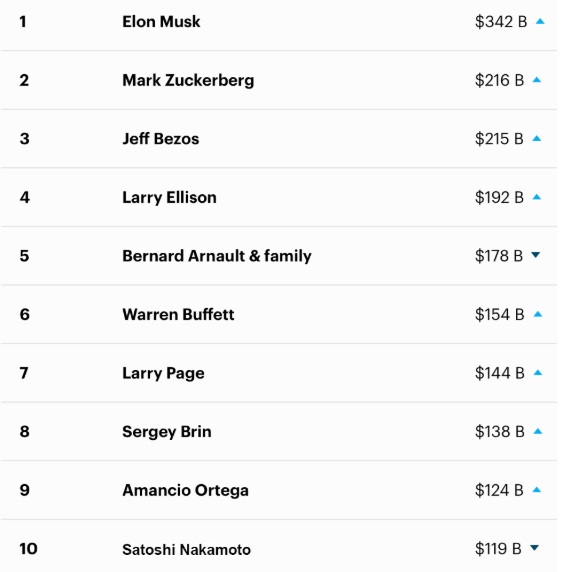Click the Sergey Brin name
Viewport: 576px width, 572px height.
pyautogui.click(x=167, y=432)
